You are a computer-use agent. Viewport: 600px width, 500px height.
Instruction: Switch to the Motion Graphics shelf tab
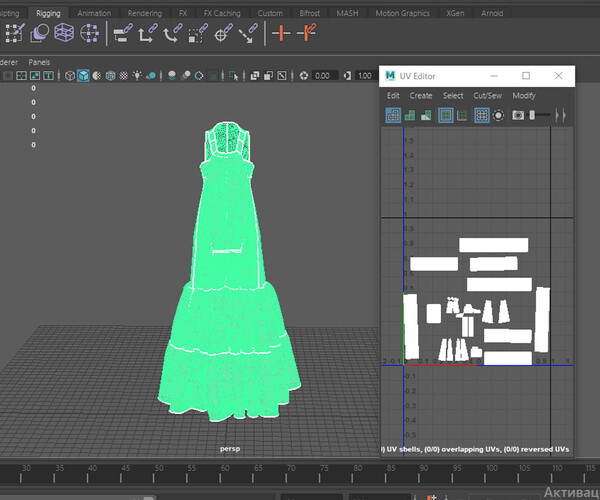[403, 13]
